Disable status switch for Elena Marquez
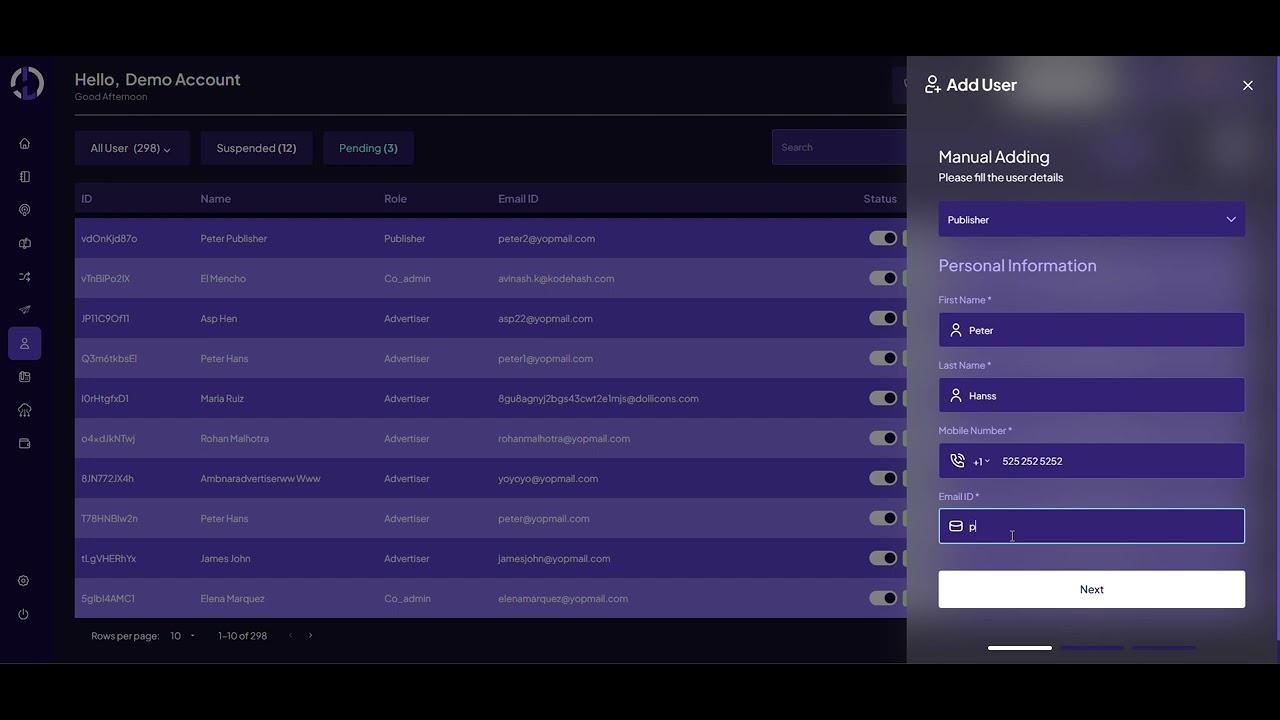Screen dimensions: 1280x720 click(x=882, y=599)
